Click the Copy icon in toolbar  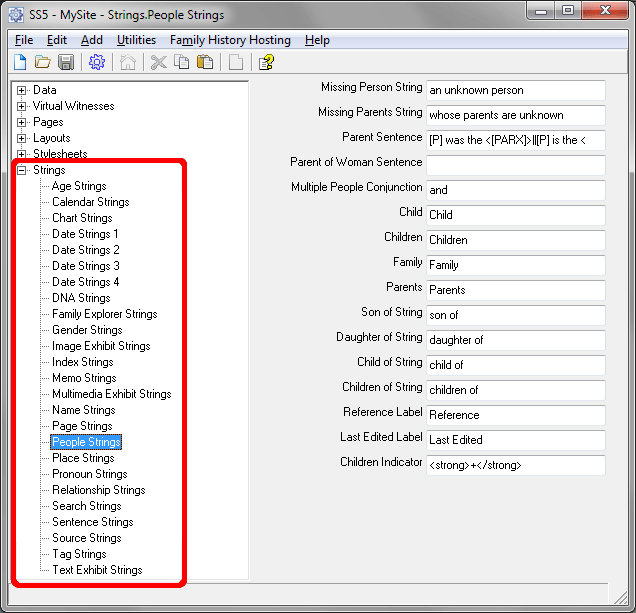point(181,63)
